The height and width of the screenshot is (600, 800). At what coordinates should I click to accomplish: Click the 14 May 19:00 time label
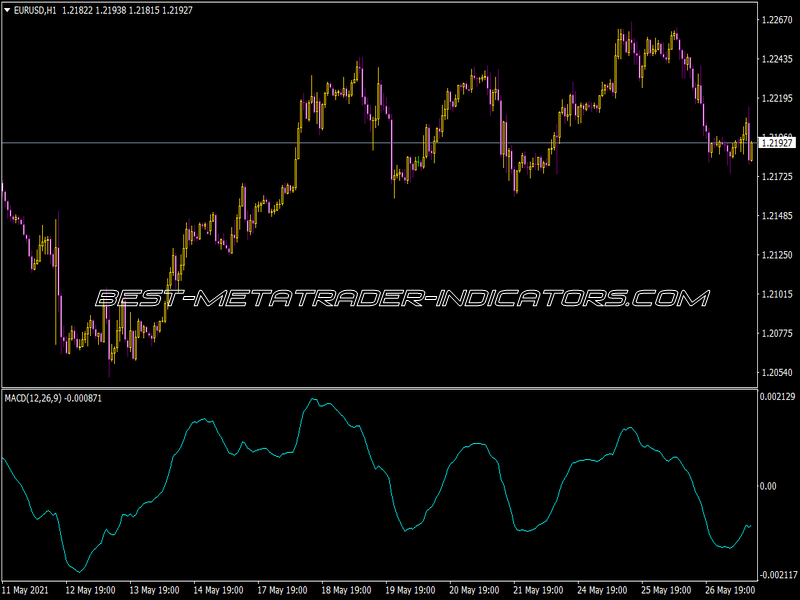coord(218,590)
